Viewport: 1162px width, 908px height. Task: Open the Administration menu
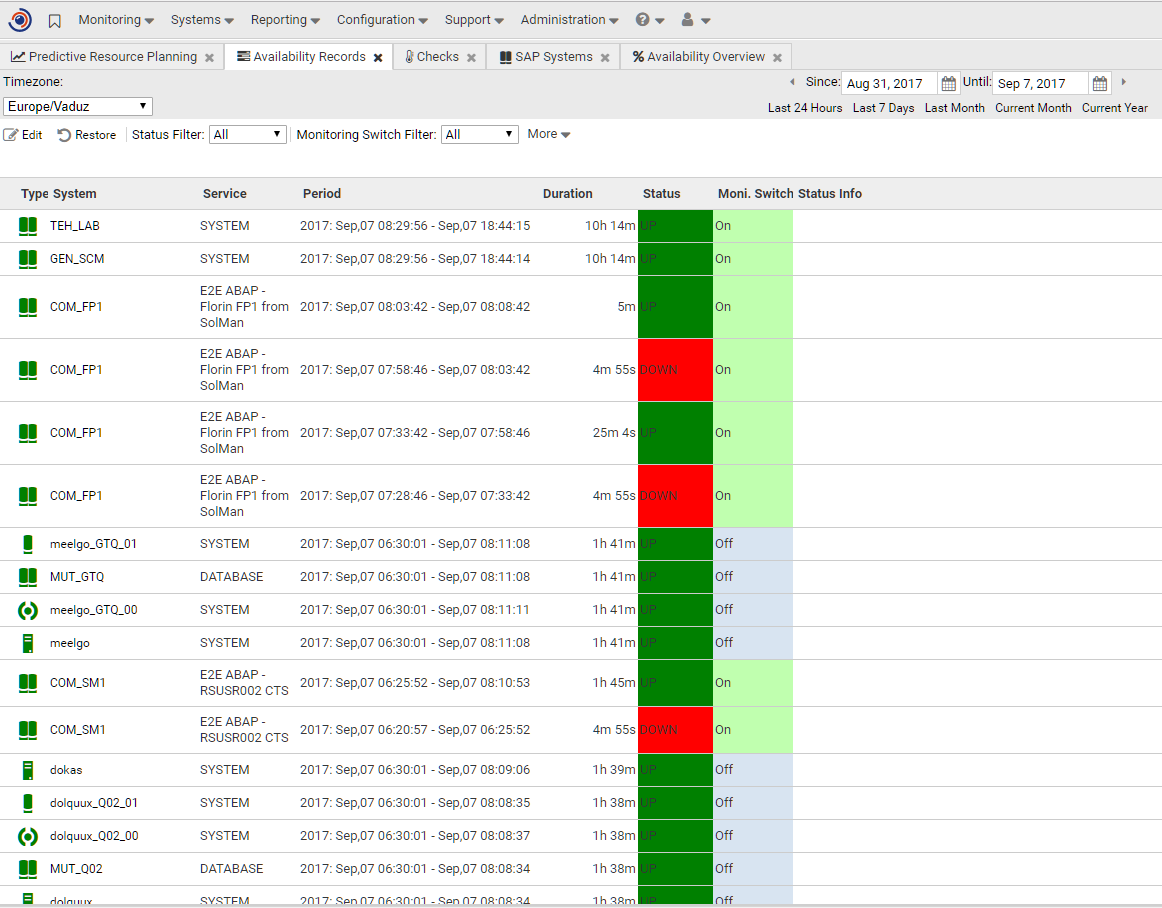click(569, 20)
